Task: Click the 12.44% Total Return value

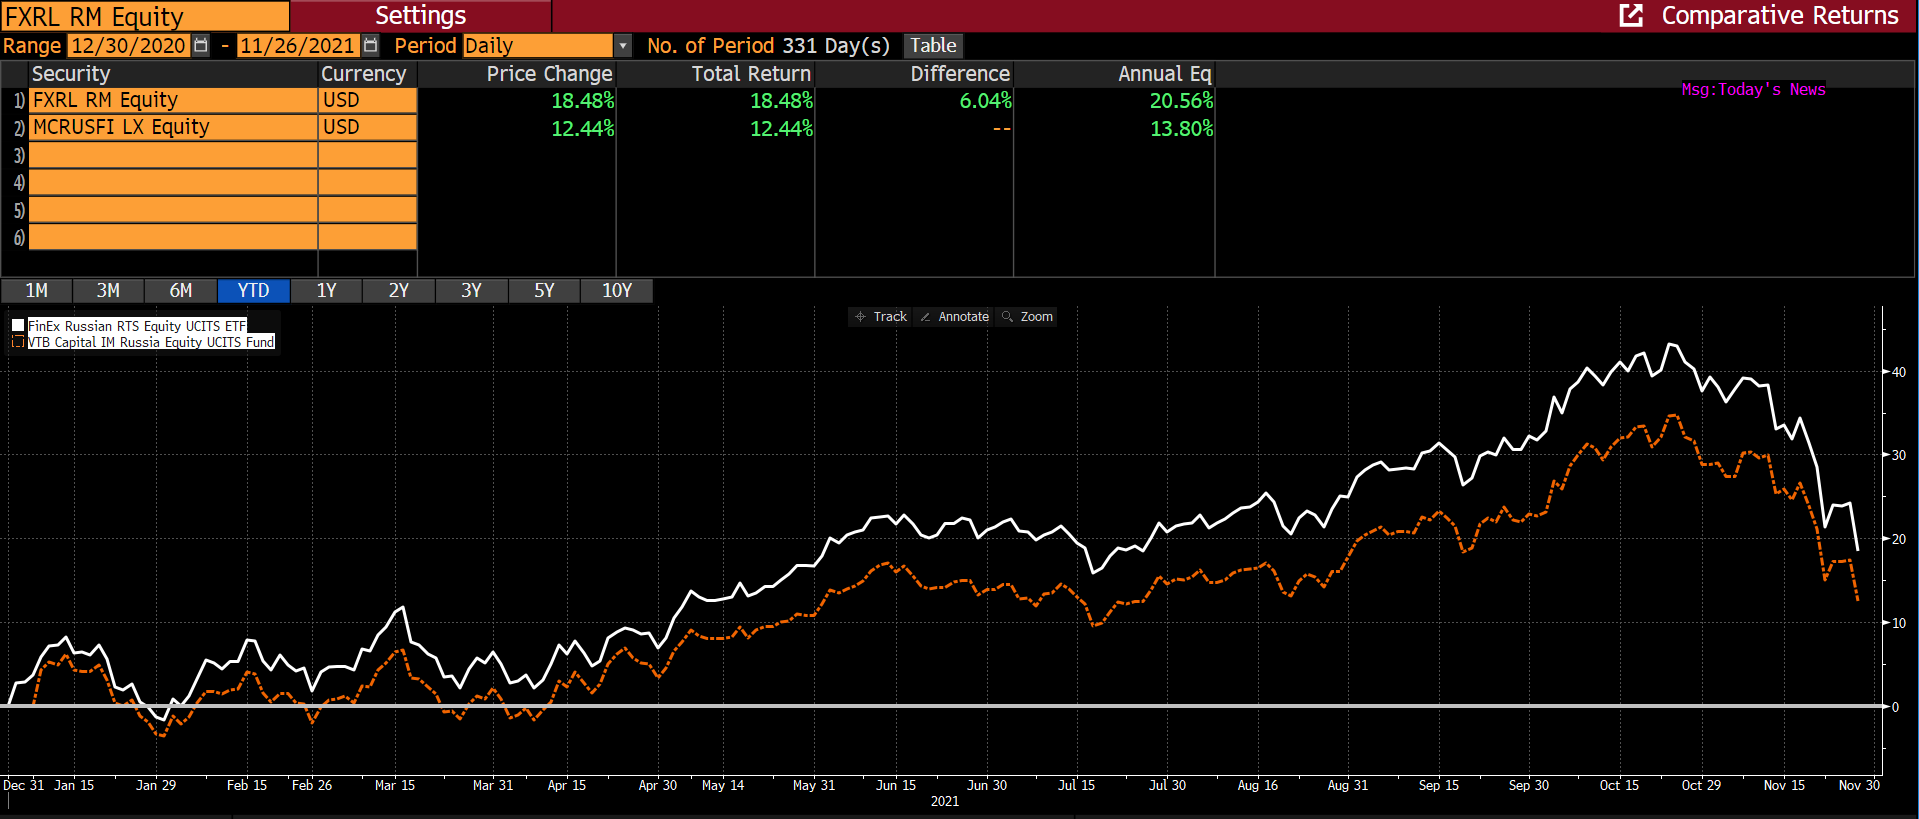Action: pos(782,128)
